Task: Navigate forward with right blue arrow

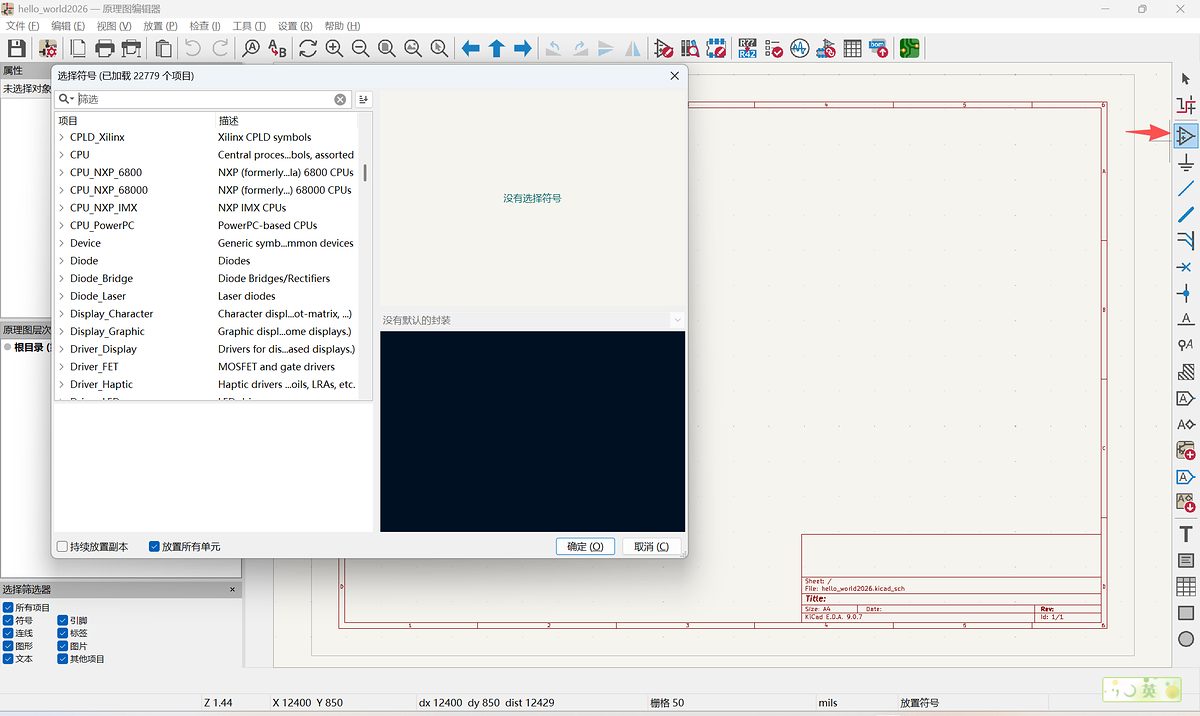Action: point(522,48)
